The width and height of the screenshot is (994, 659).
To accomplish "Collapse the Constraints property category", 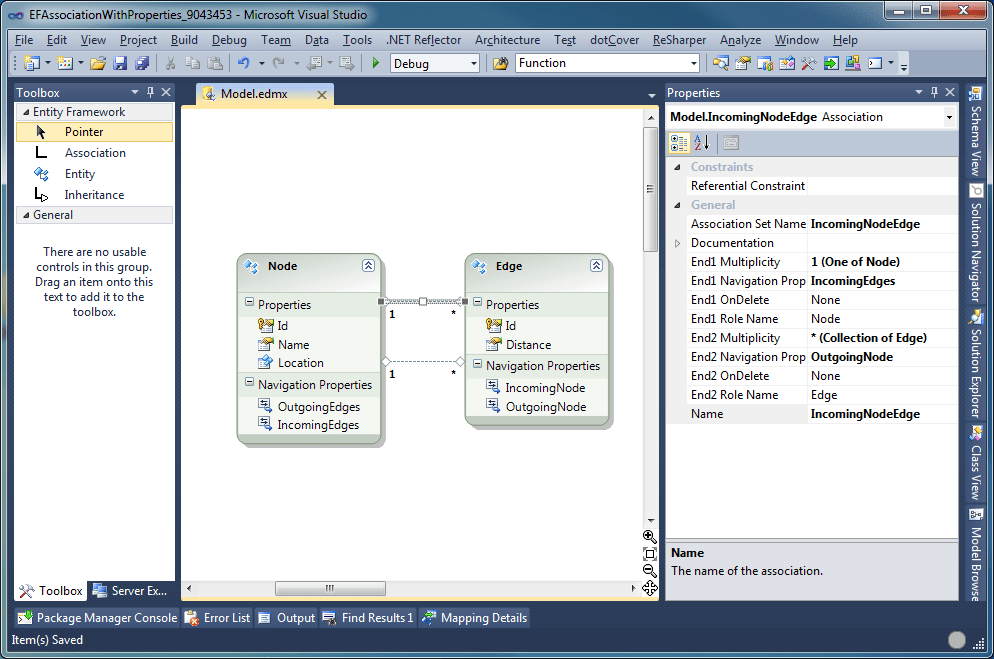I will (x=677, y=167).
